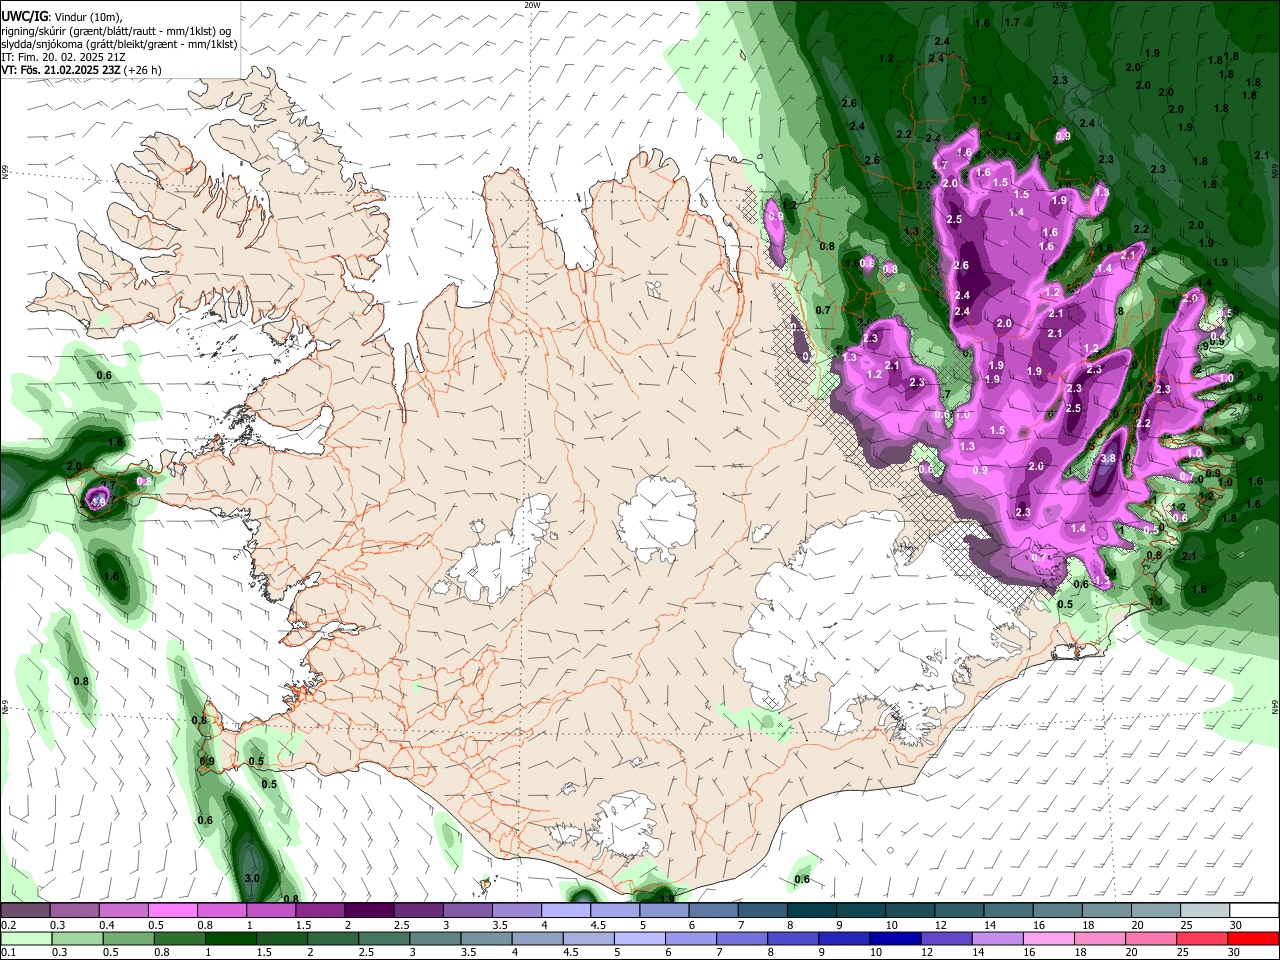Click the 16–18 light pink swatch in bottom legend row
Image resolution: width=1280 pixels, height=960 pixels.
pyautogui.click(x=1050, y=938)
